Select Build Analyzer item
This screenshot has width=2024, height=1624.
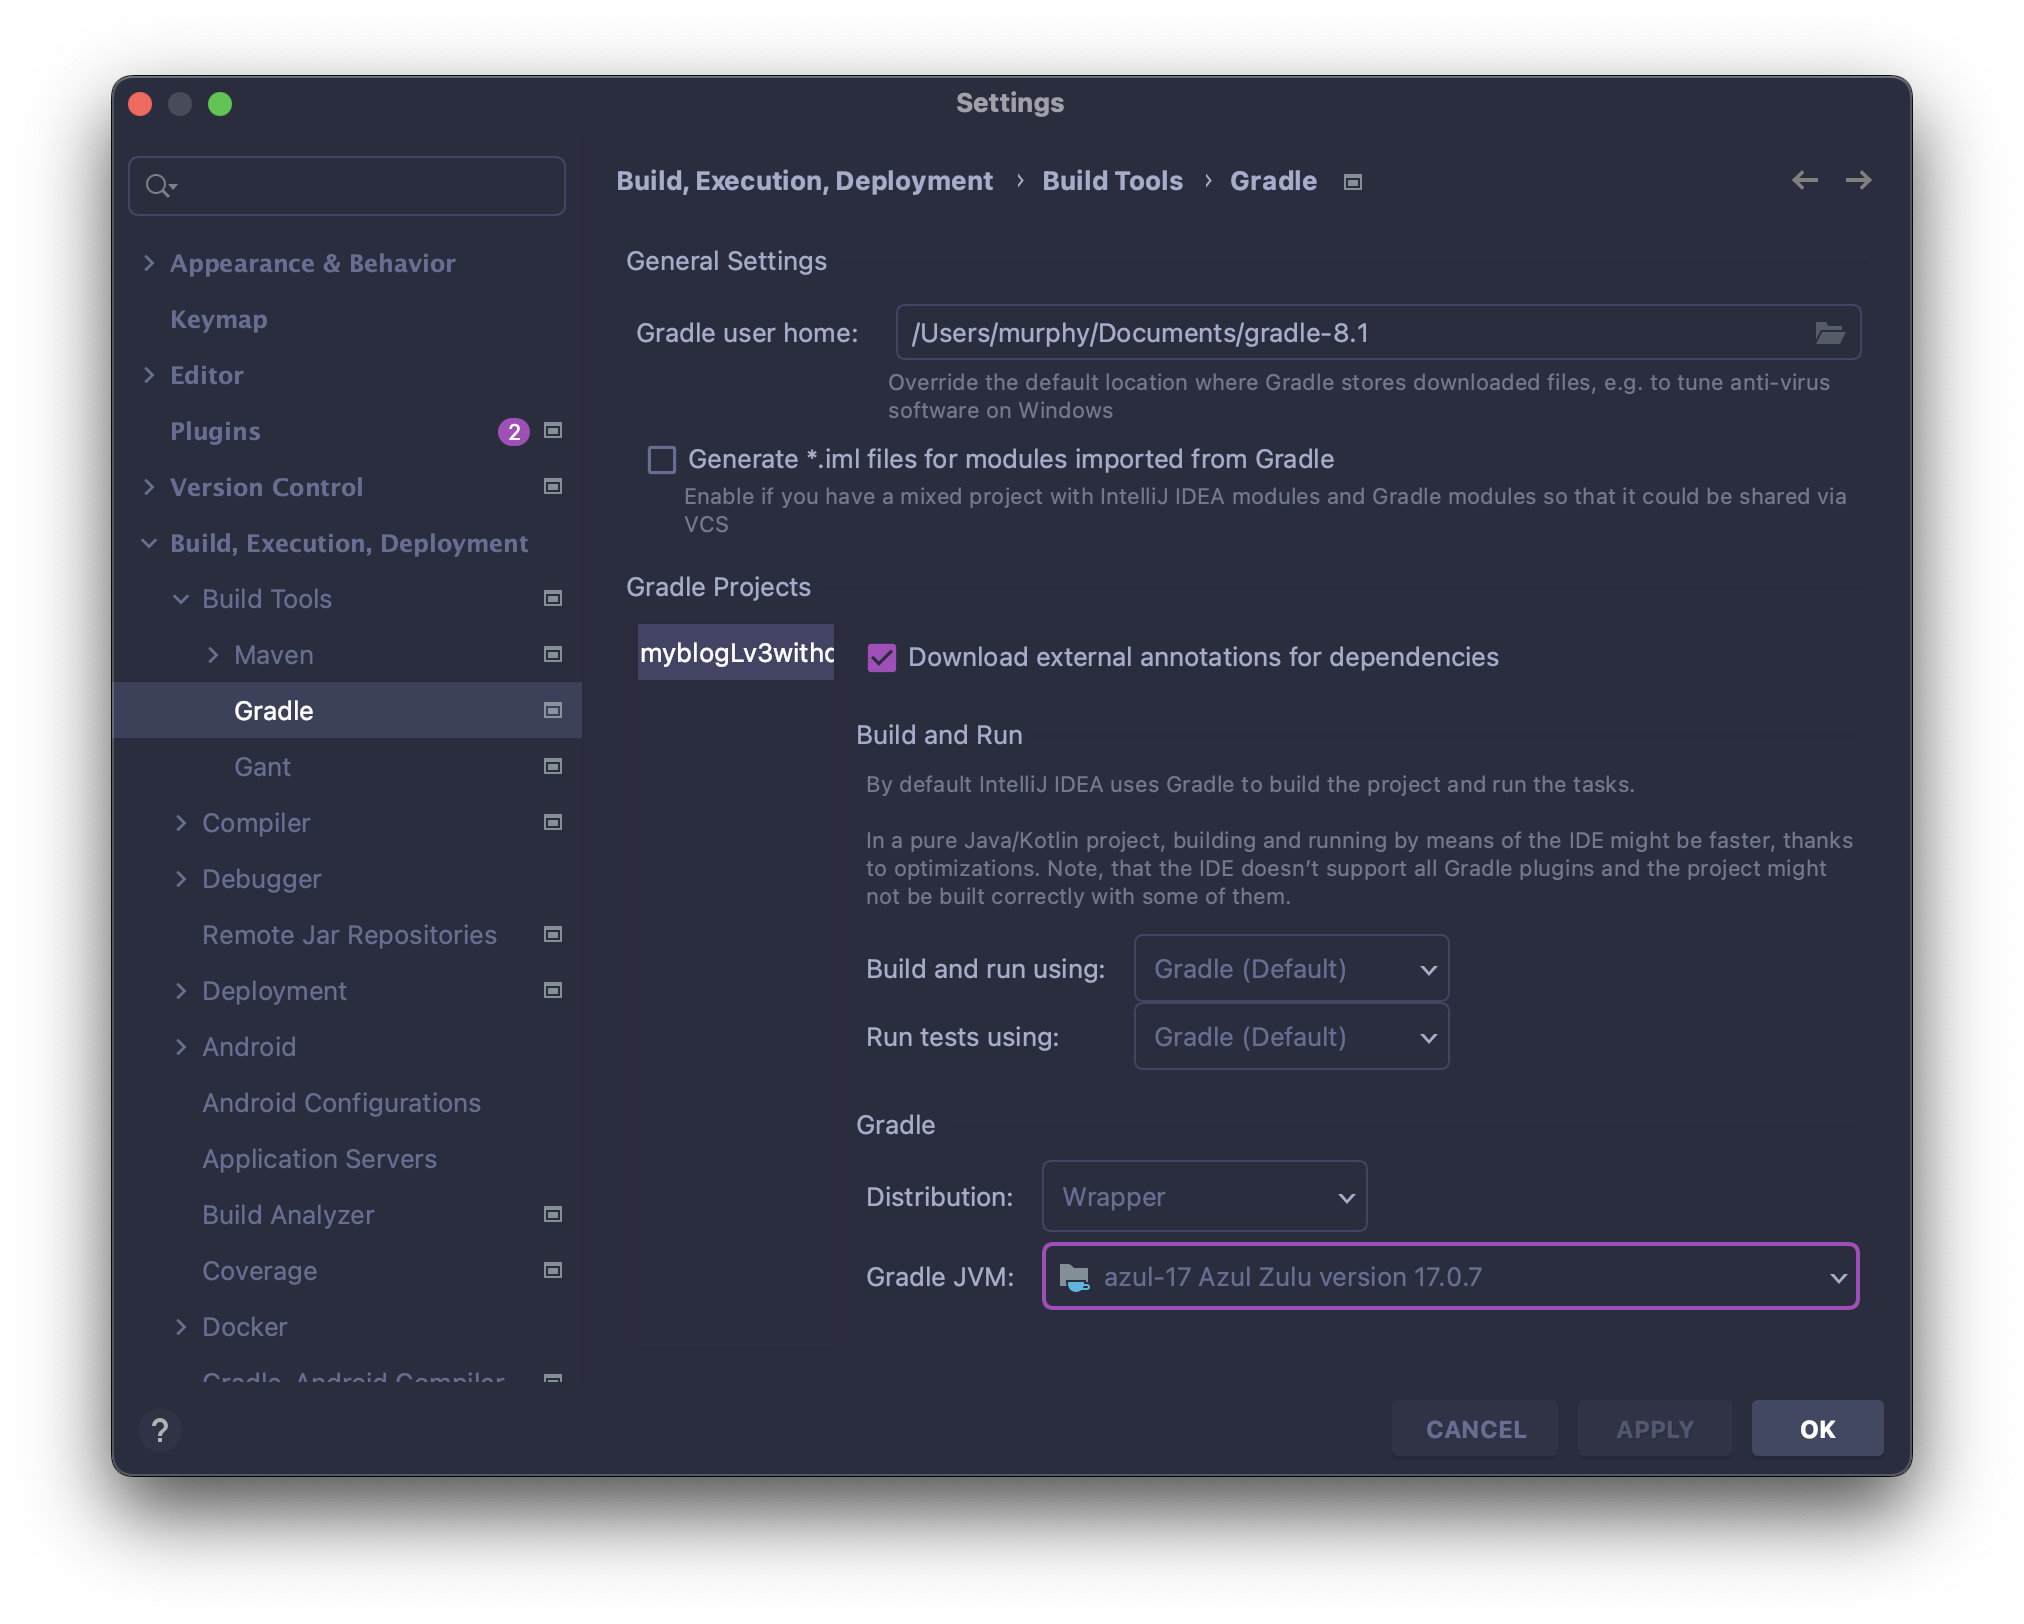pyautogui.click(x=288, y=1215)
